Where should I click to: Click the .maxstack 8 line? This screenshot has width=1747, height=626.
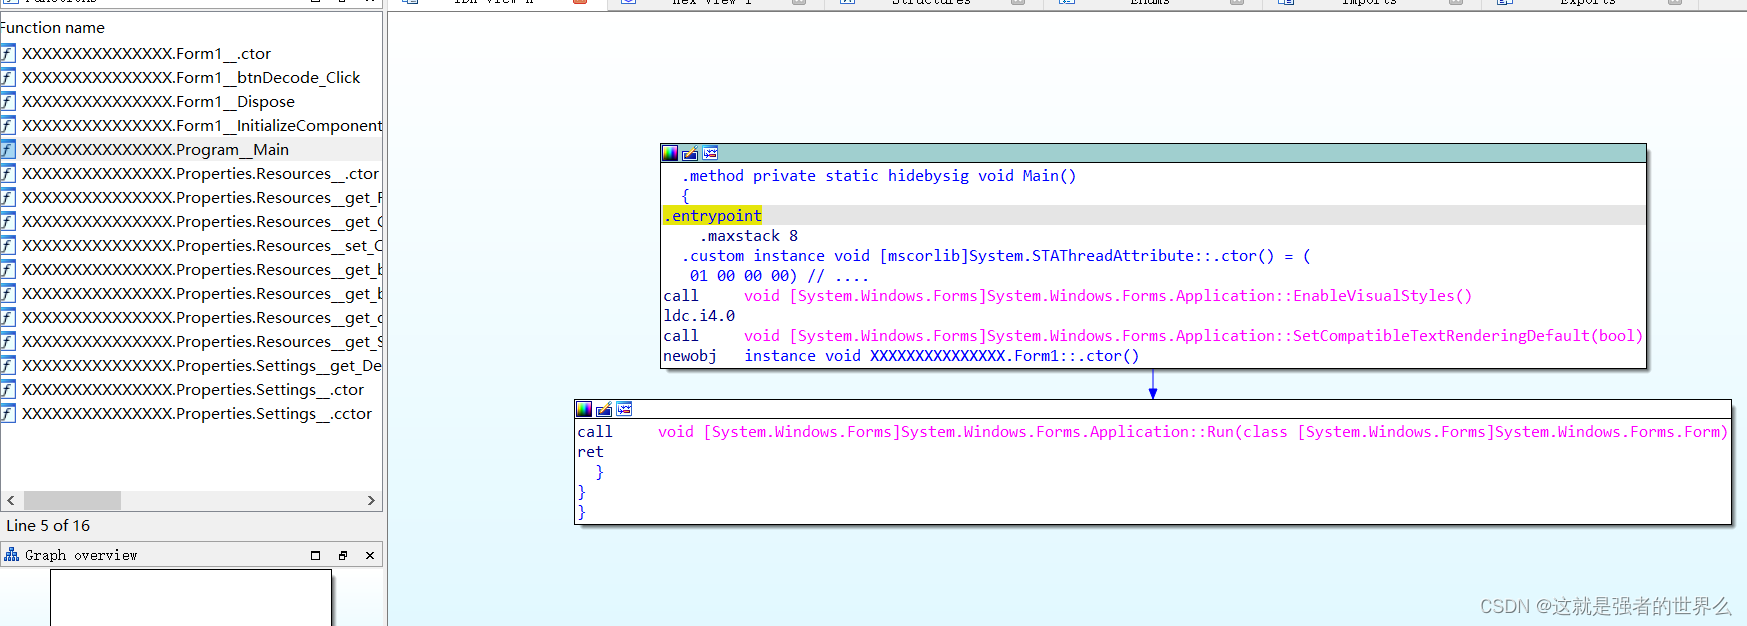point(749,236)
